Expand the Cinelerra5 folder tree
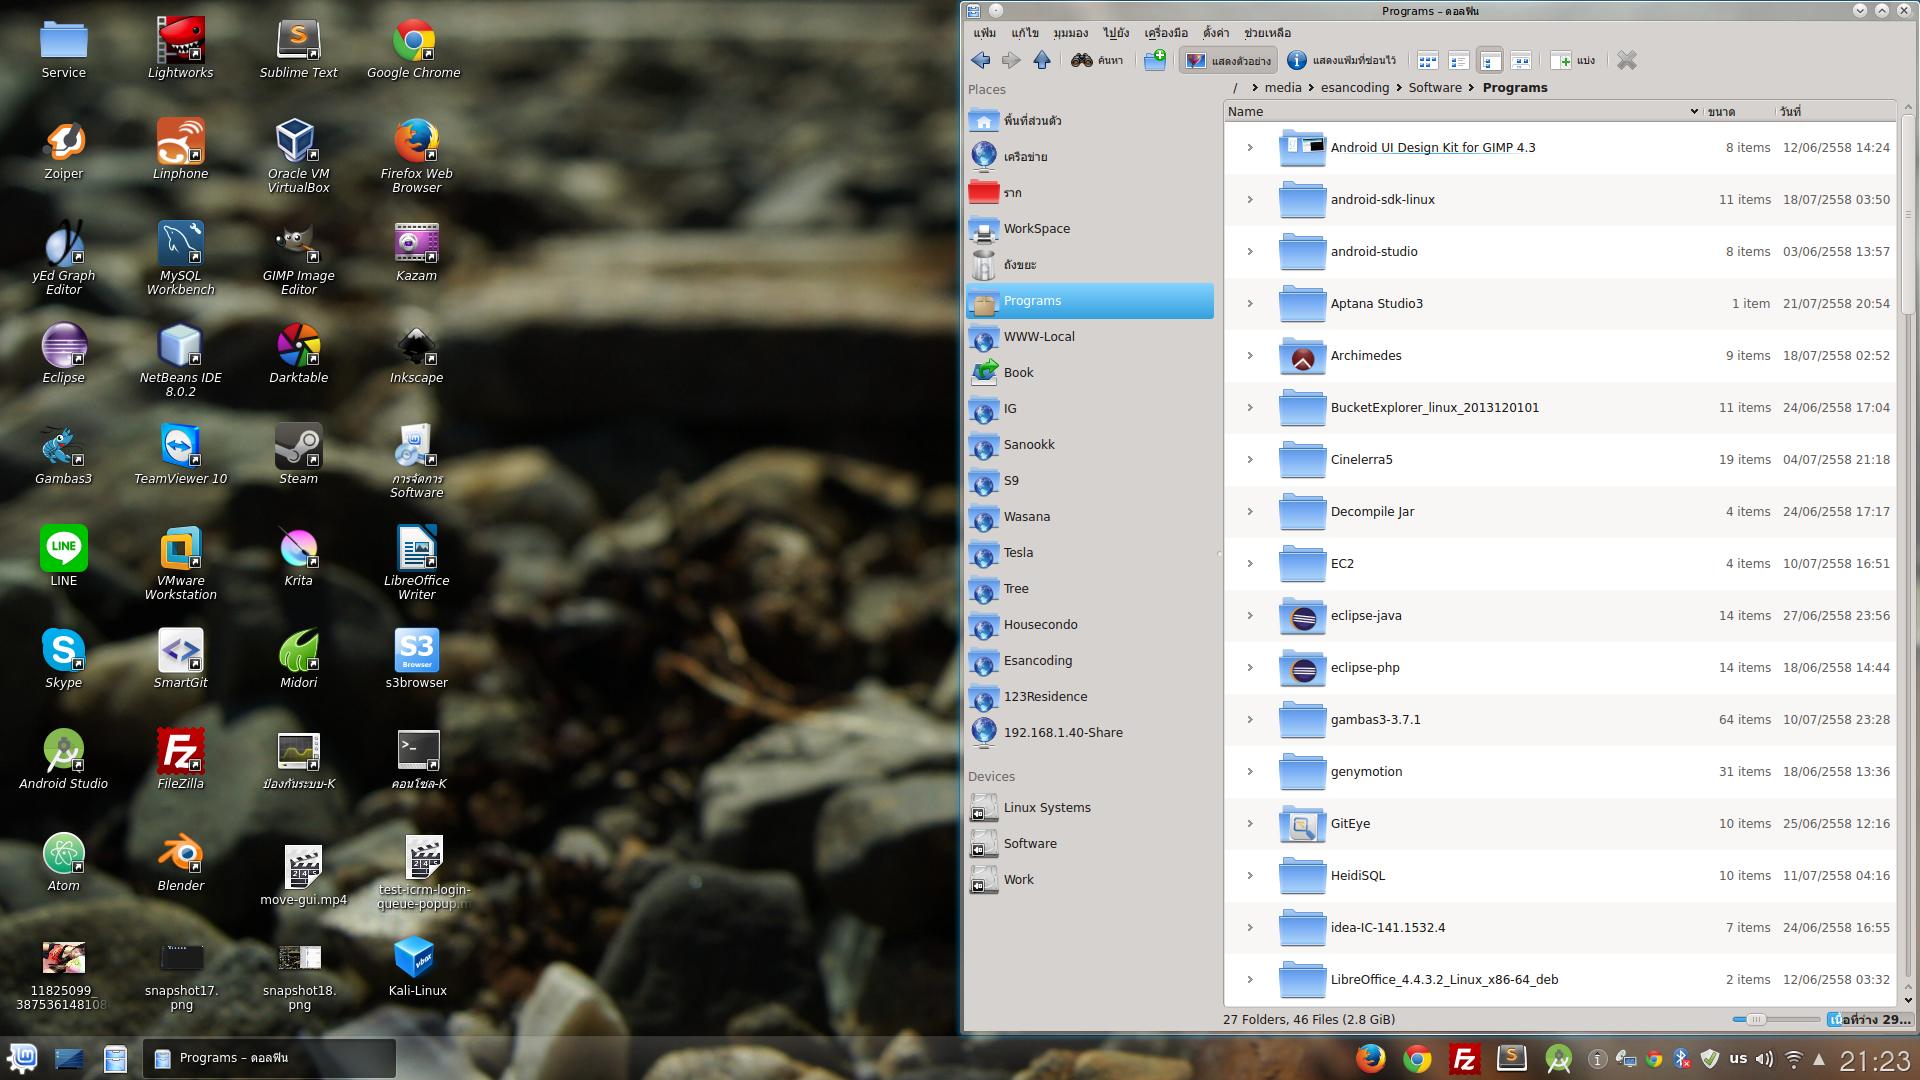Viewport: 1920px width, 1080px height. (1250, 460)
